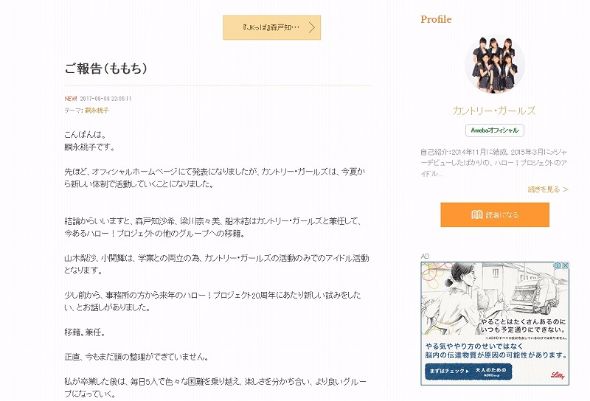This screenshot has height=401, width=590.
Task: Close the advertisement with the X icon
Action: coord(565,266)
